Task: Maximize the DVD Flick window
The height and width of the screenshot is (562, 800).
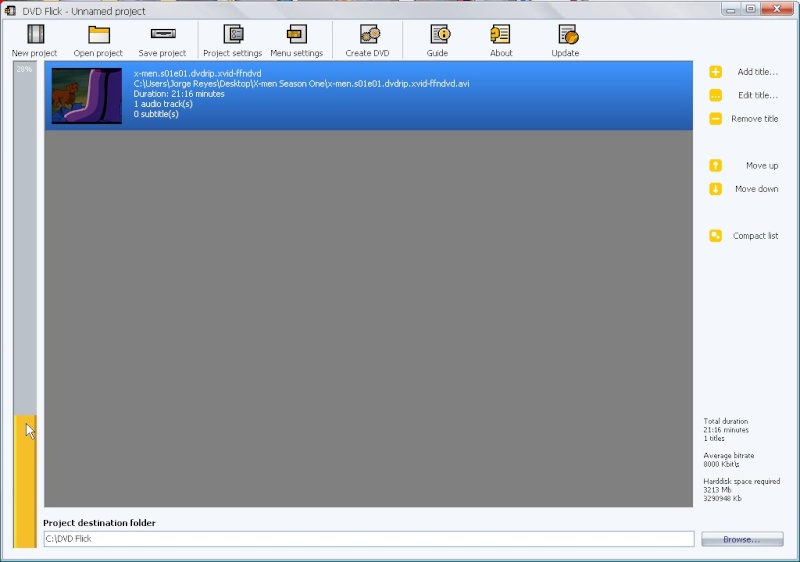Action: (x=751, y=9)
